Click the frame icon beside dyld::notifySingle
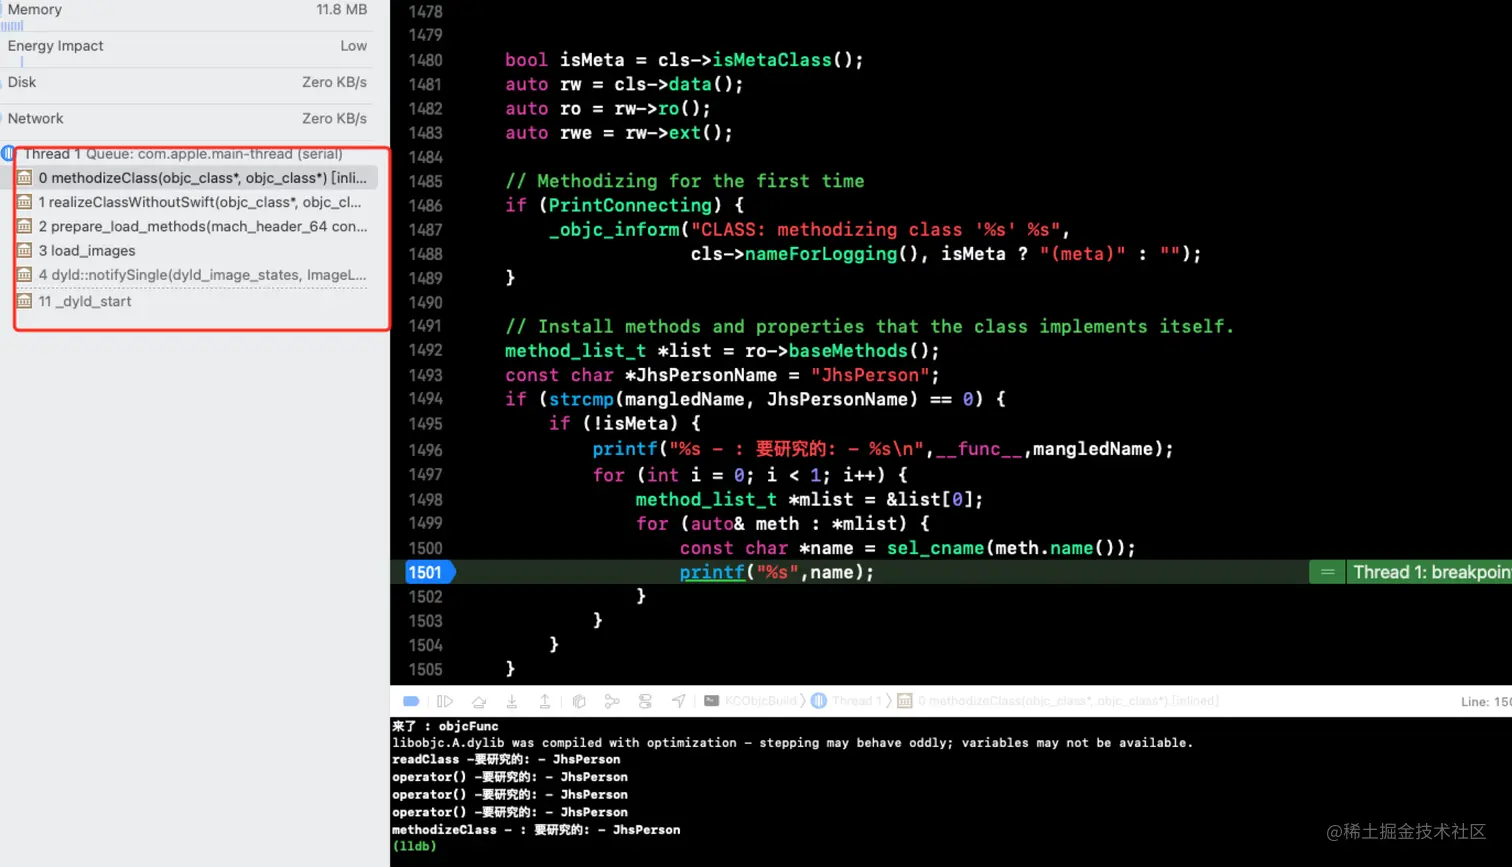 click(24, 275)
